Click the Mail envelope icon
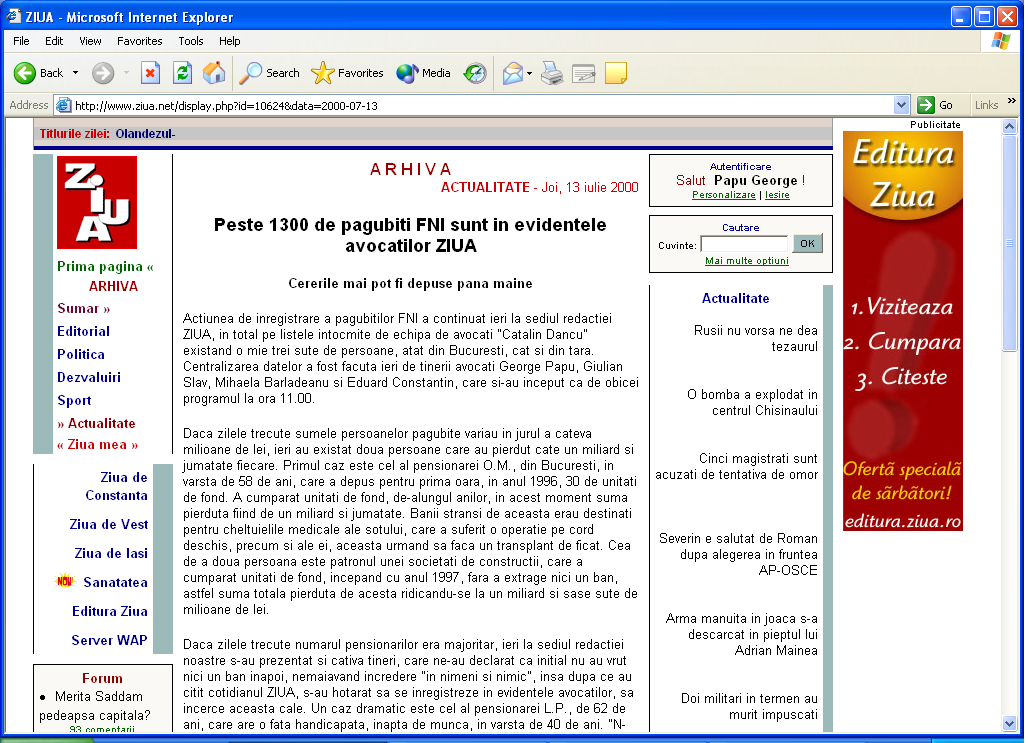 (513, 73)
